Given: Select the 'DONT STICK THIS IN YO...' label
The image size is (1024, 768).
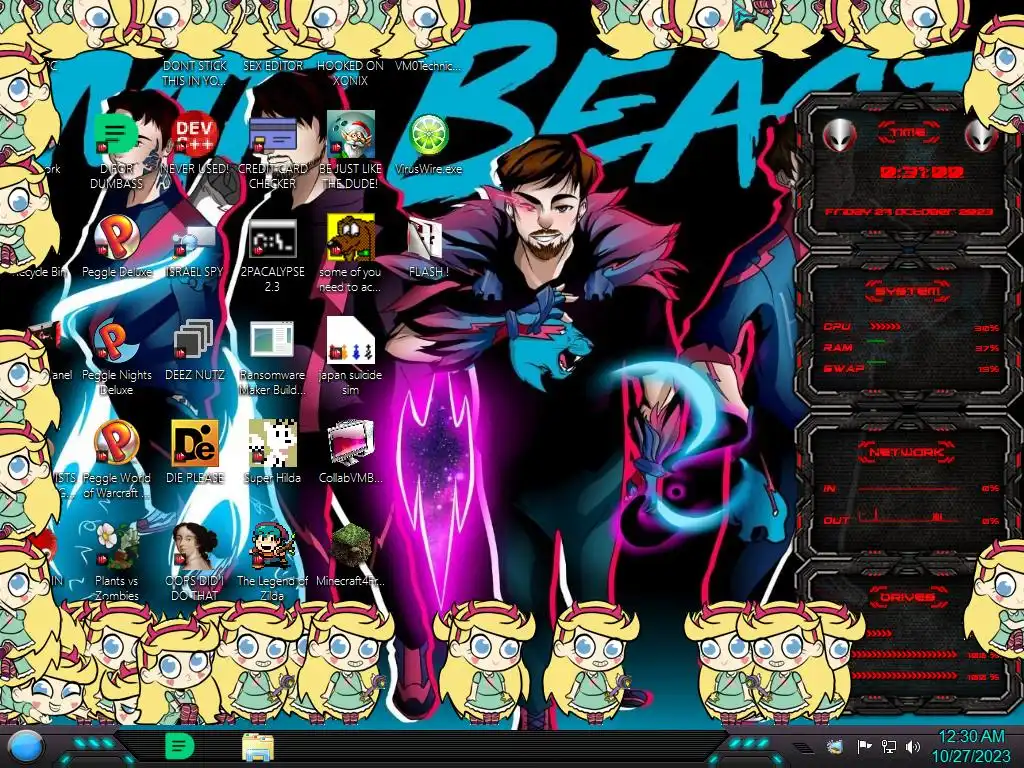Looking at the screenshot, I should pos(195,73).
